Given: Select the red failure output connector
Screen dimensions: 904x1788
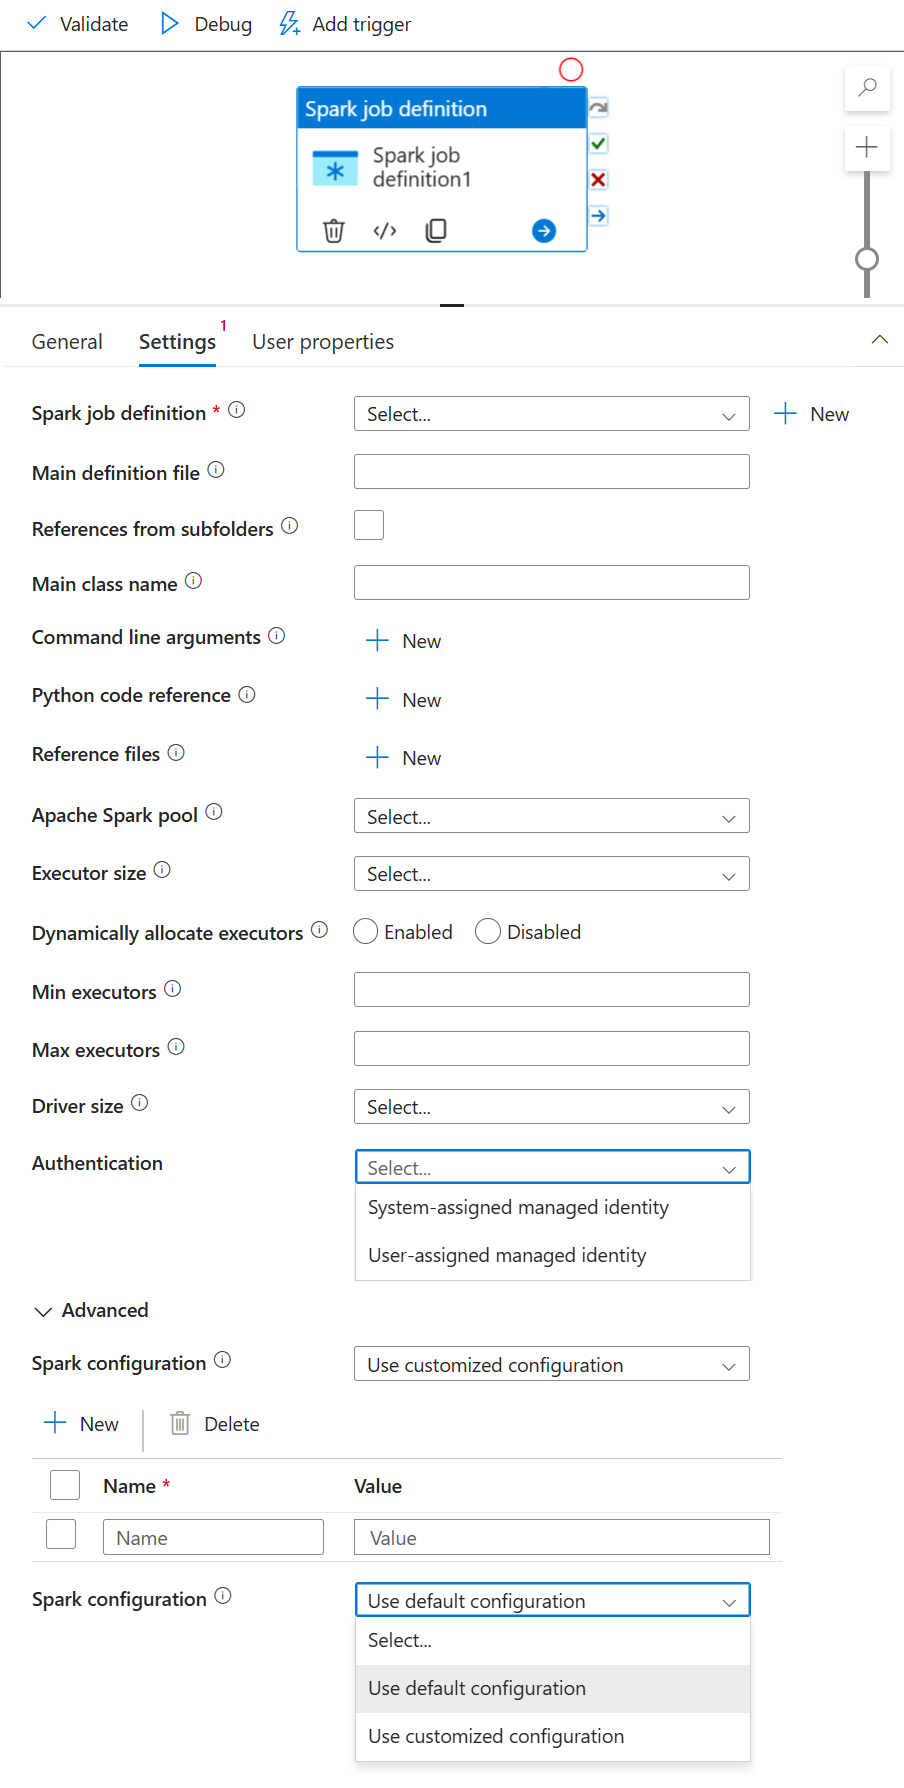Looking at the screenshot, I should click(596, 180).
